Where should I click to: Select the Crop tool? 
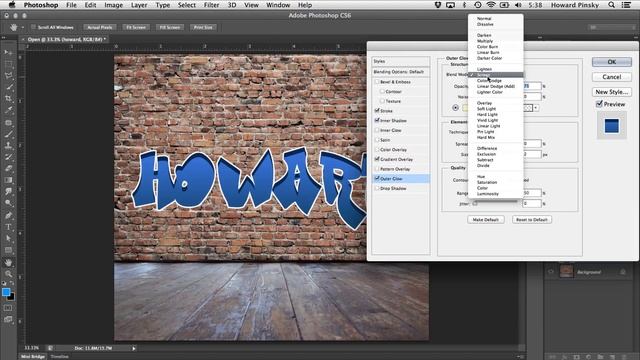pos(8,98)
